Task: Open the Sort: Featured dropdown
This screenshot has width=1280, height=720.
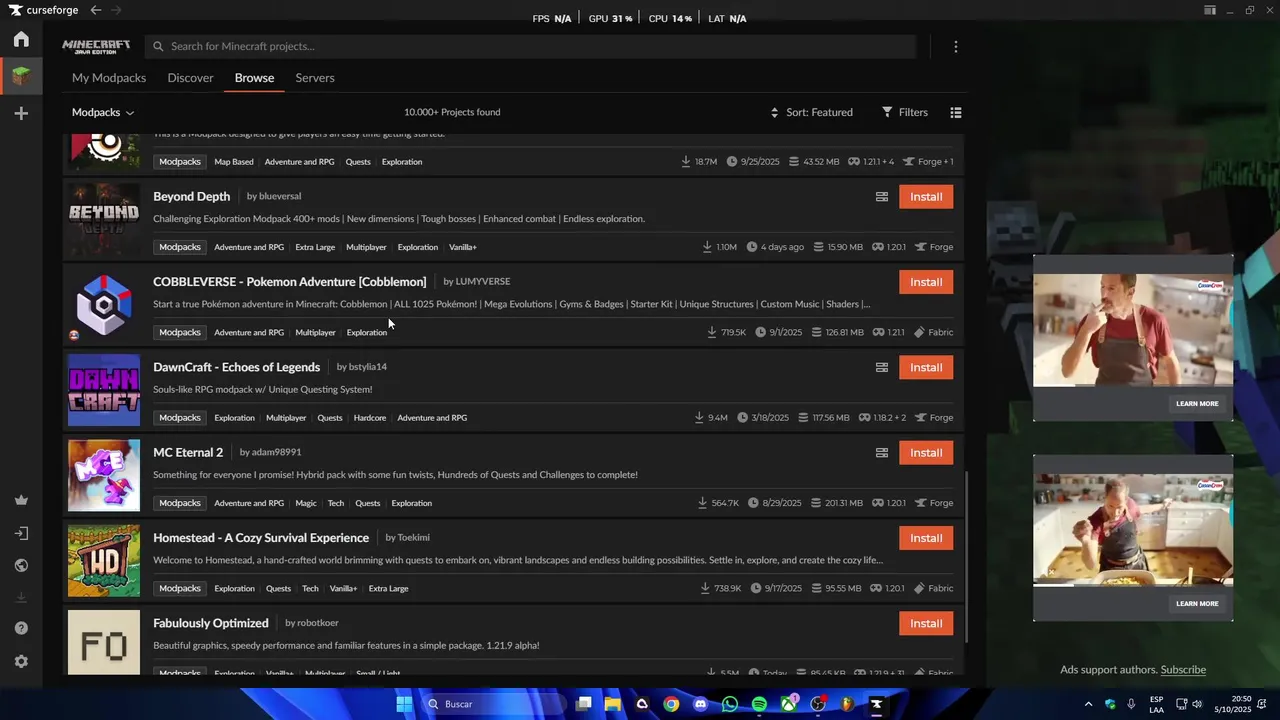Action: click(811, 112)
